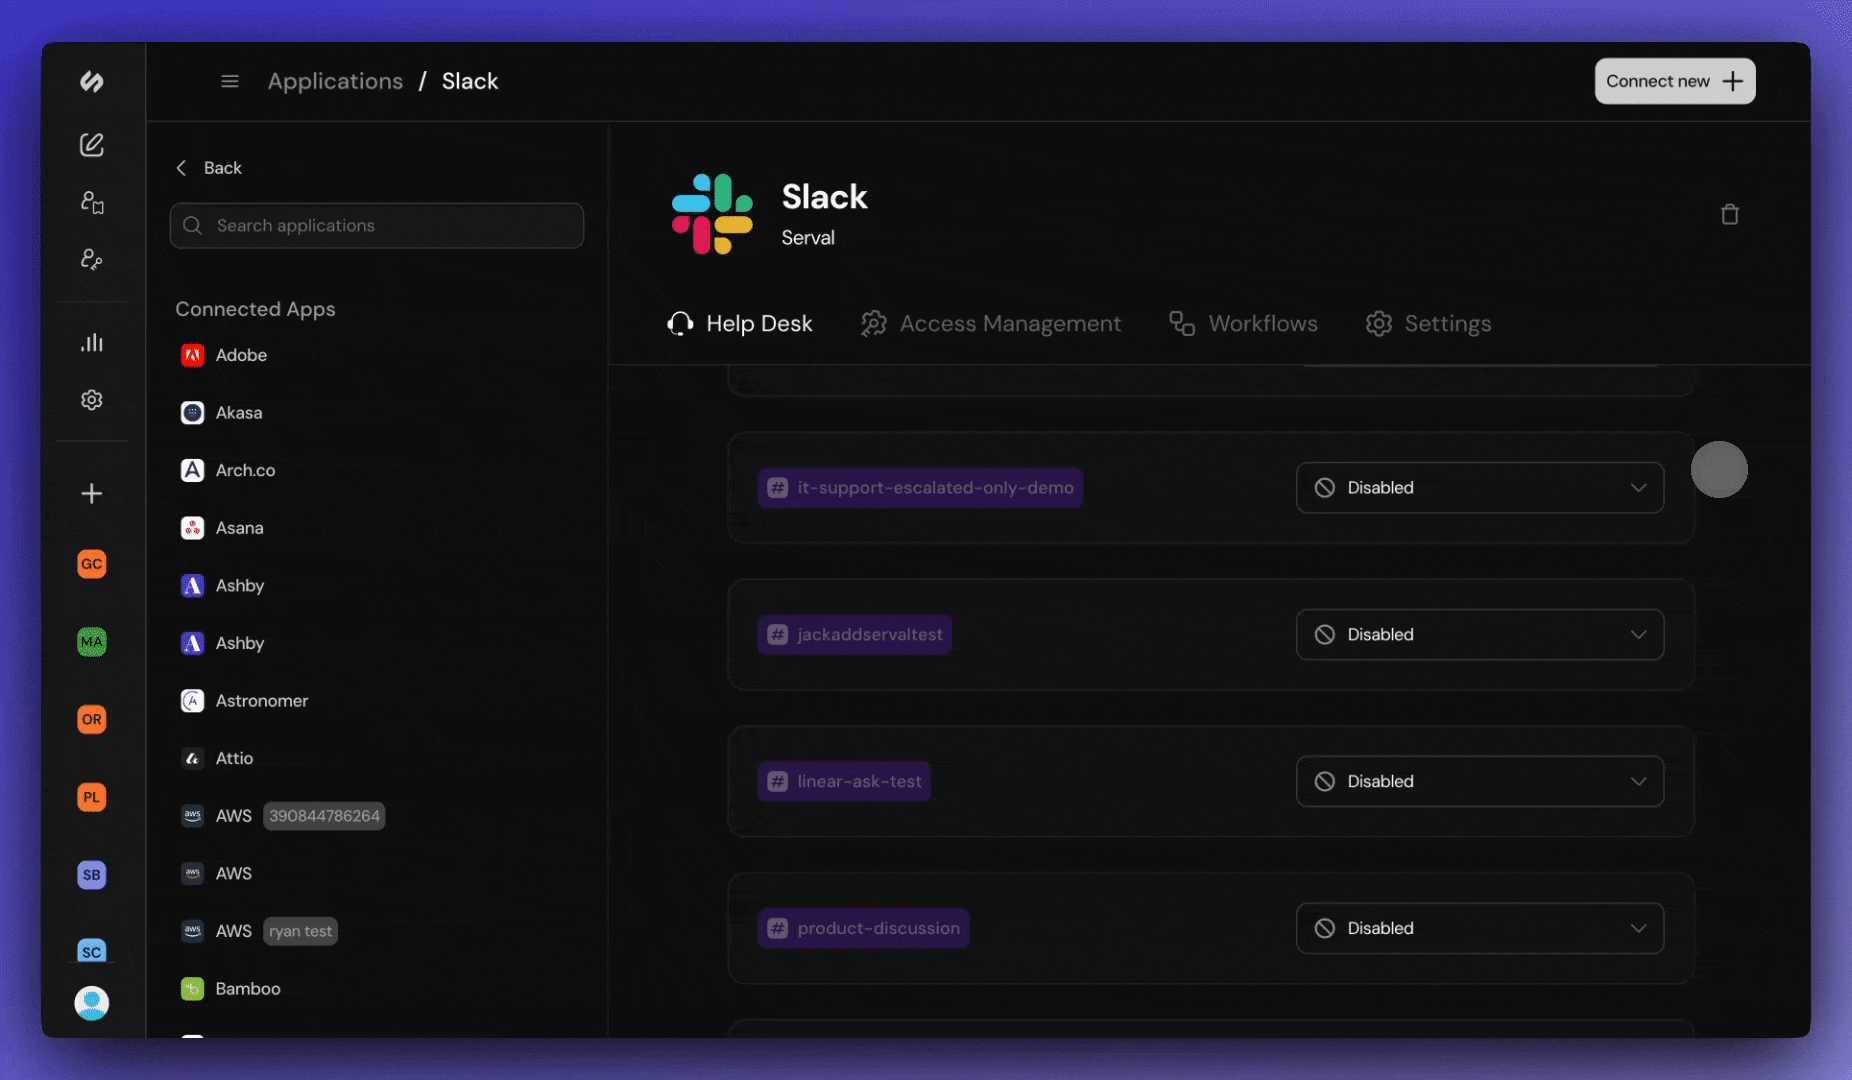Click inside the Search applications field
This screenshot has width=1852, height=1080.
[x=376, y=225]
